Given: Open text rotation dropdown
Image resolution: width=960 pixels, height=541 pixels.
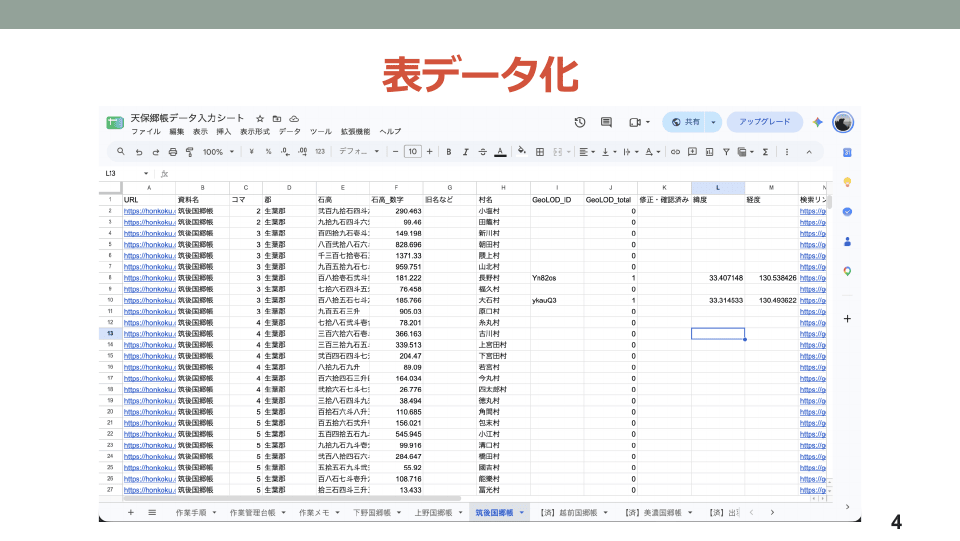Looking at the screenshot, I should tap(653, 152).
